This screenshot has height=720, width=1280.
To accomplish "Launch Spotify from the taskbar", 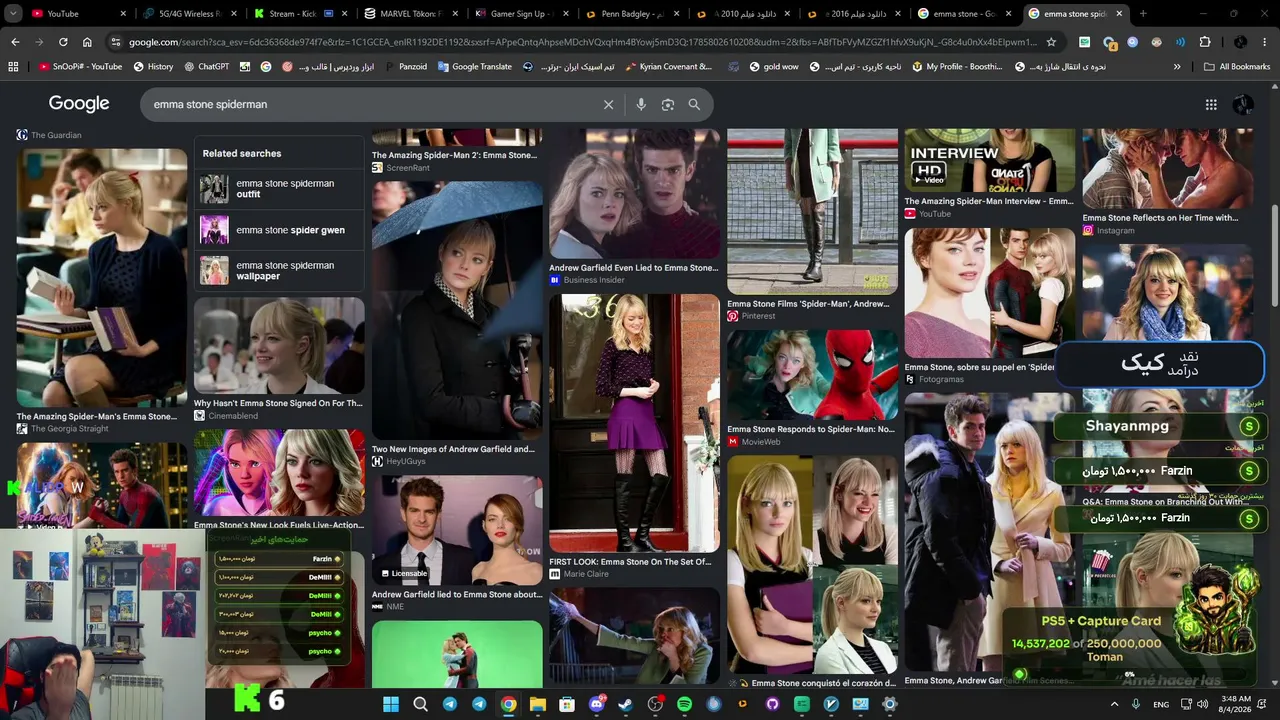I will tap(685, 704).
